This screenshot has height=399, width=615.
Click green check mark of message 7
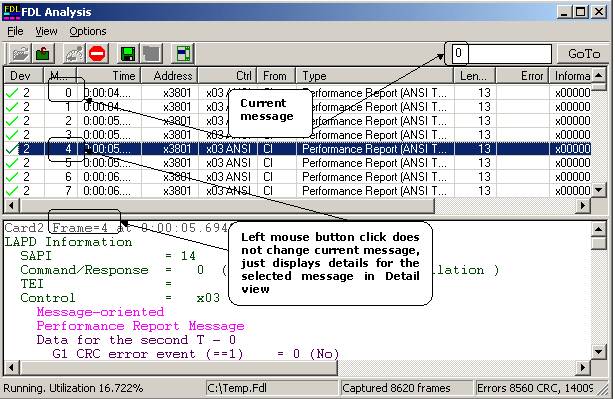point(12,191)
